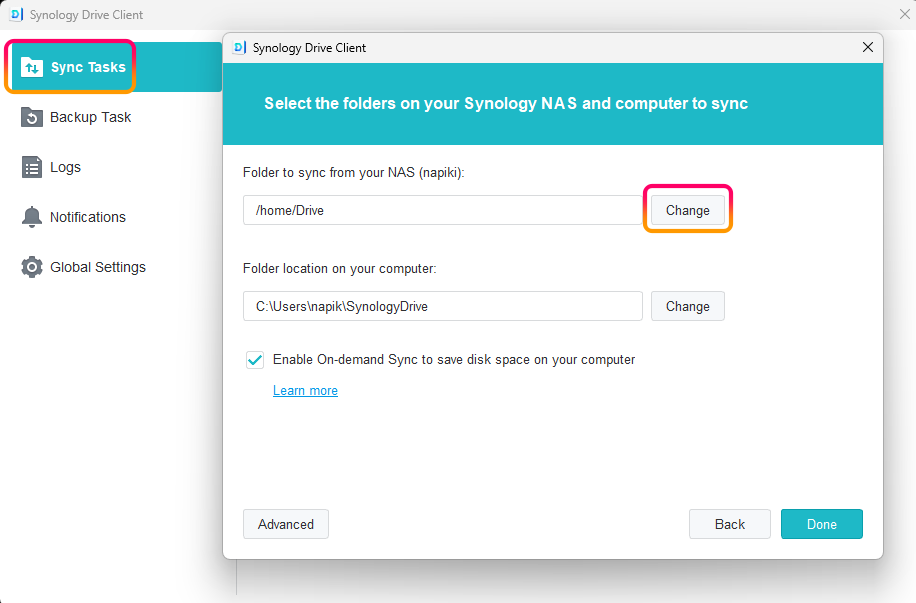Click the Synology Drive logo in main window title

tap(16, 15)
